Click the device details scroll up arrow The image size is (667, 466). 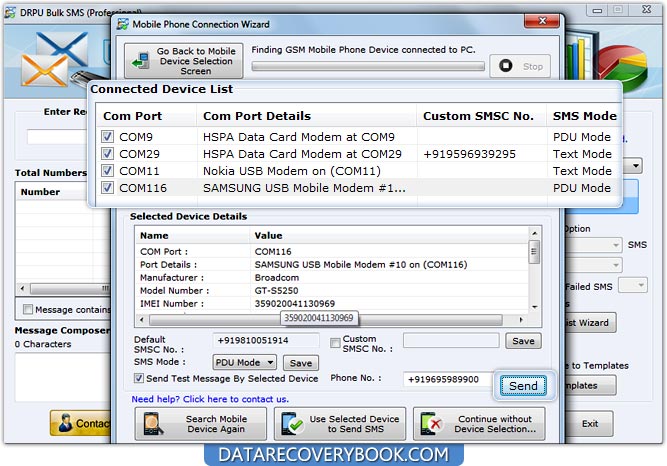534,233
